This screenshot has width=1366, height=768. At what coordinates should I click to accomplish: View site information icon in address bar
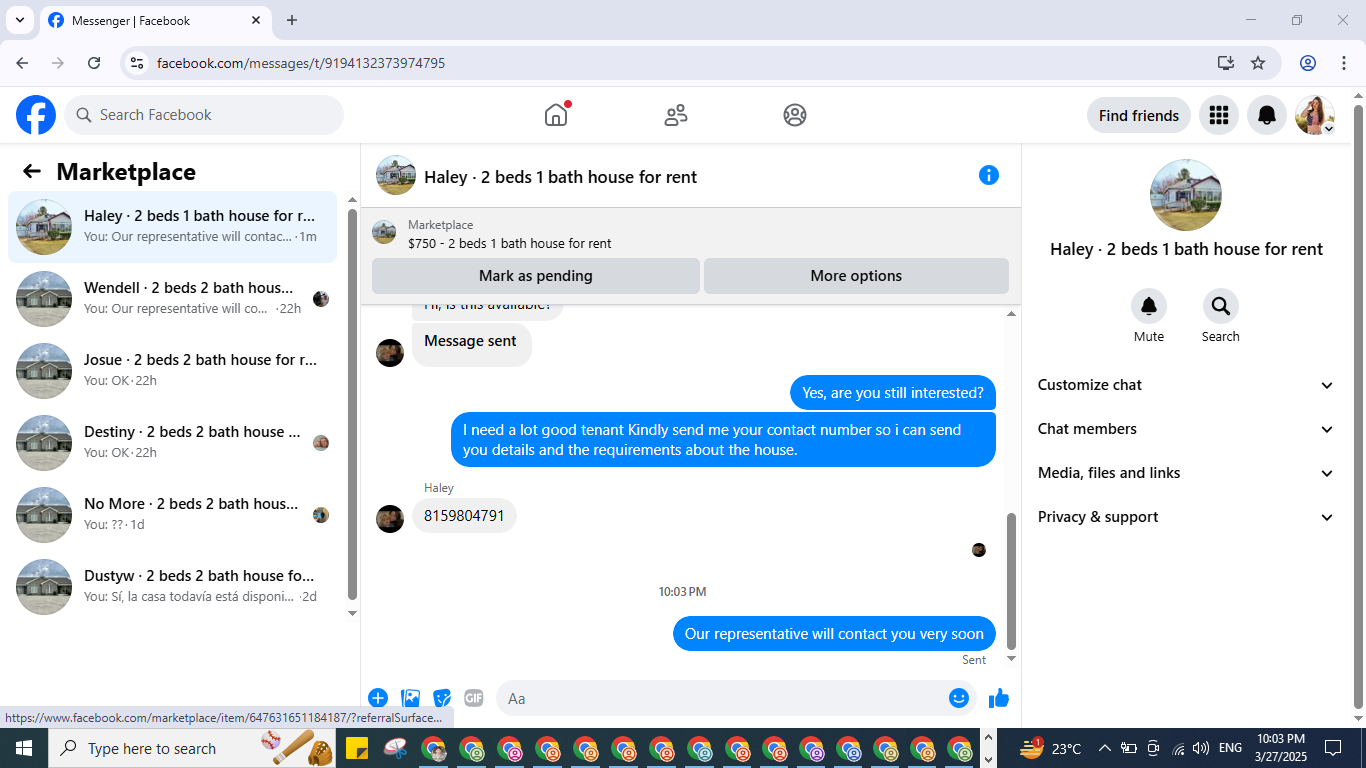coord(138,63)
